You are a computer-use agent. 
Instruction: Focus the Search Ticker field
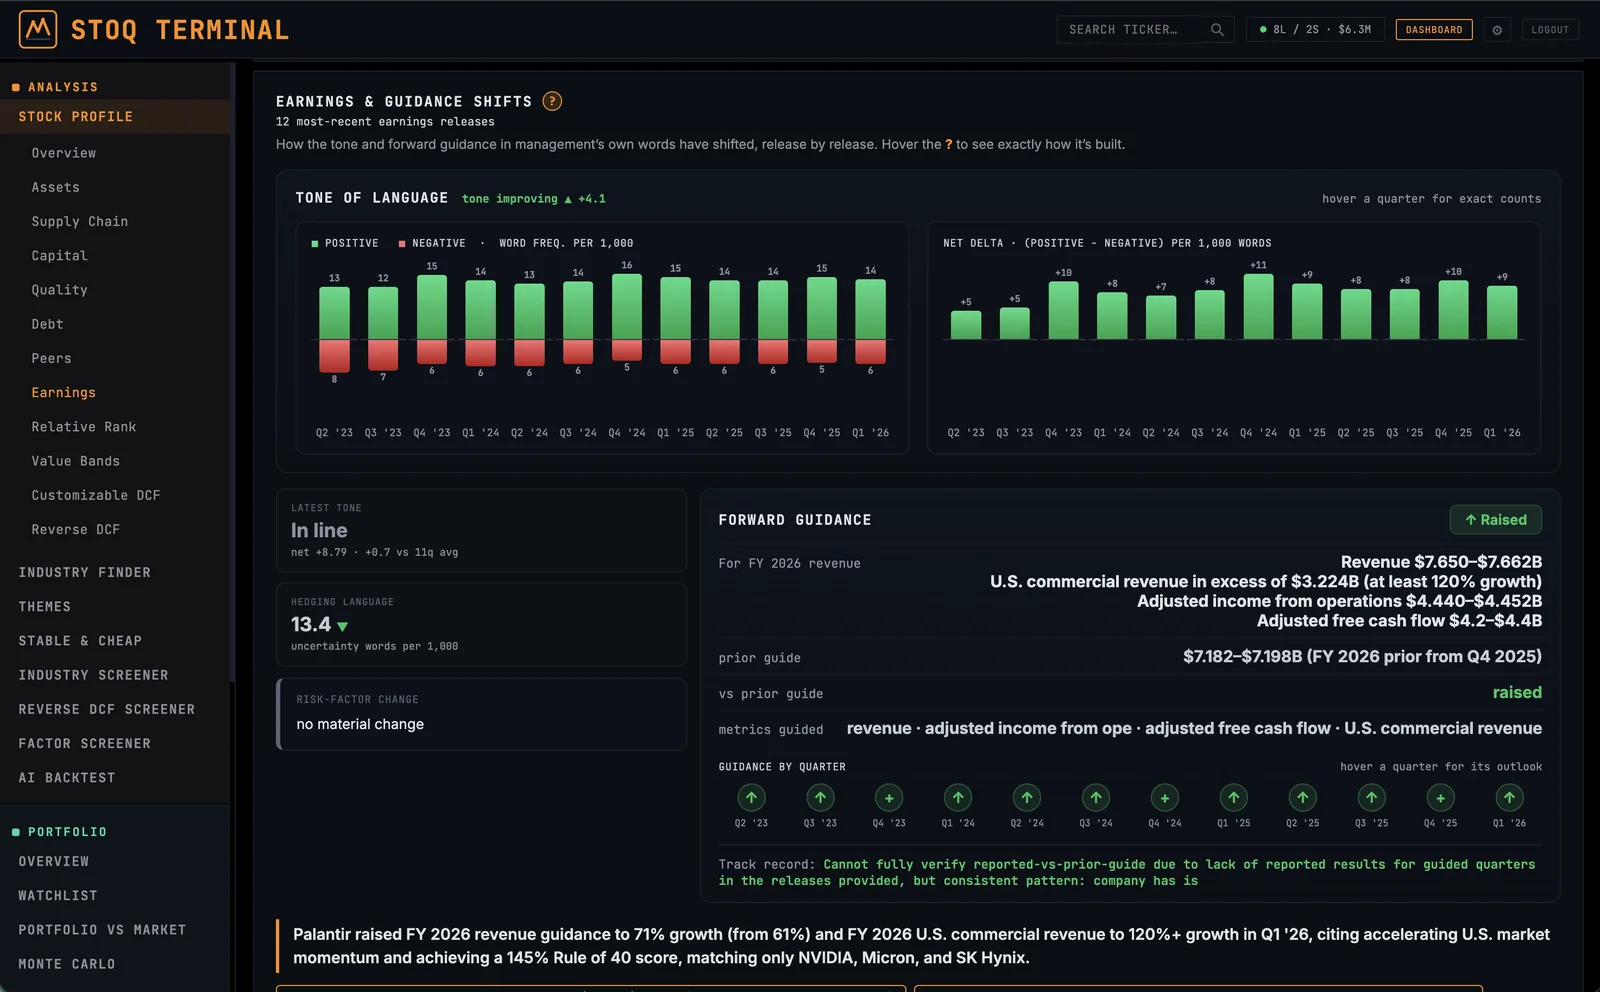tap(1145, 30)
